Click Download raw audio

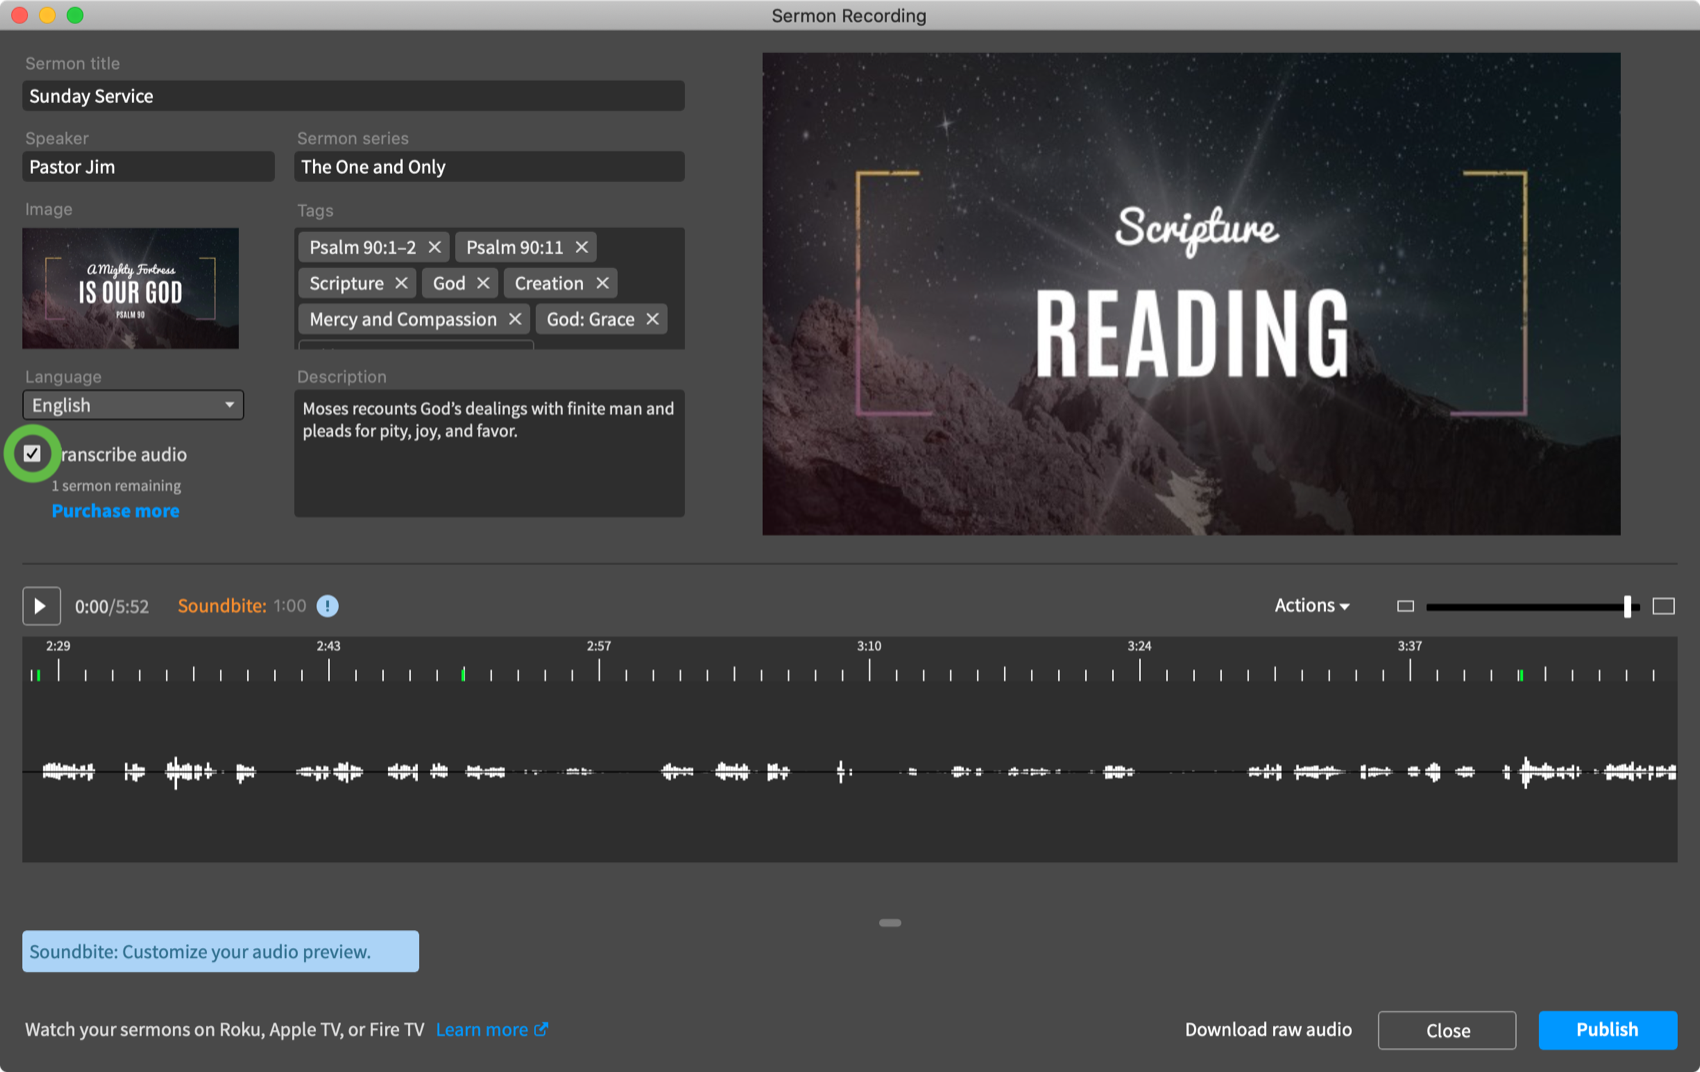(x=1268, y=1030)
